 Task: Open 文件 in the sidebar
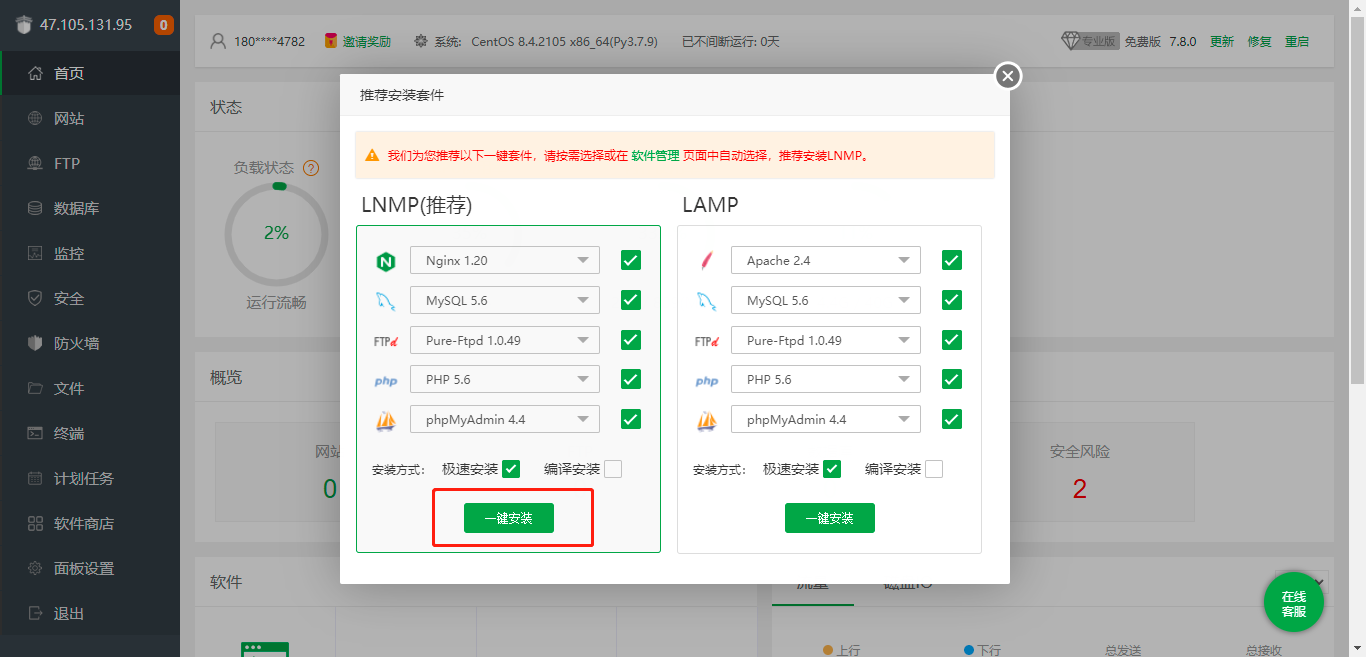[x=90, y=388]
